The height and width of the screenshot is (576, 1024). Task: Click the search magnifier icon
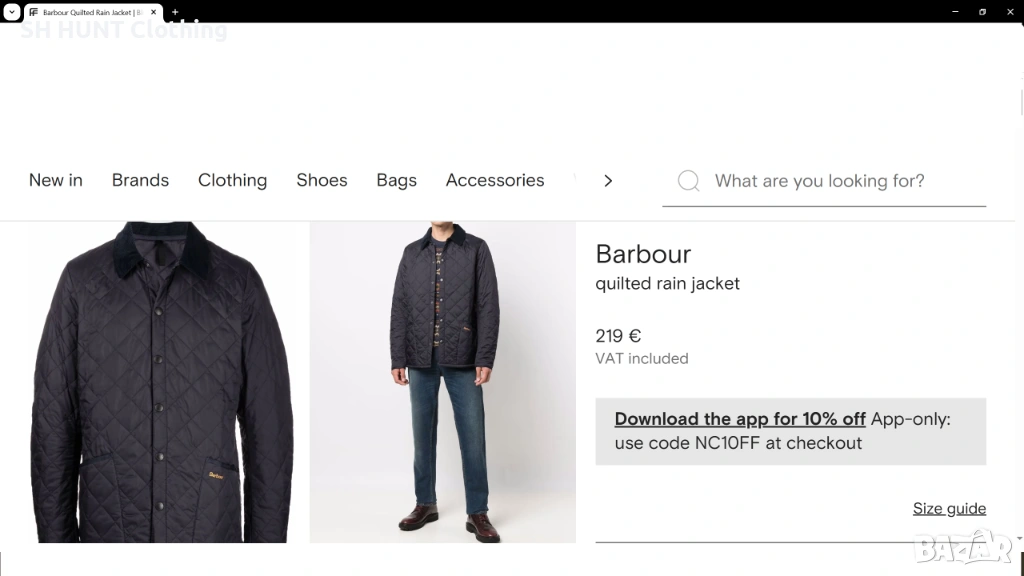point(688,181)
